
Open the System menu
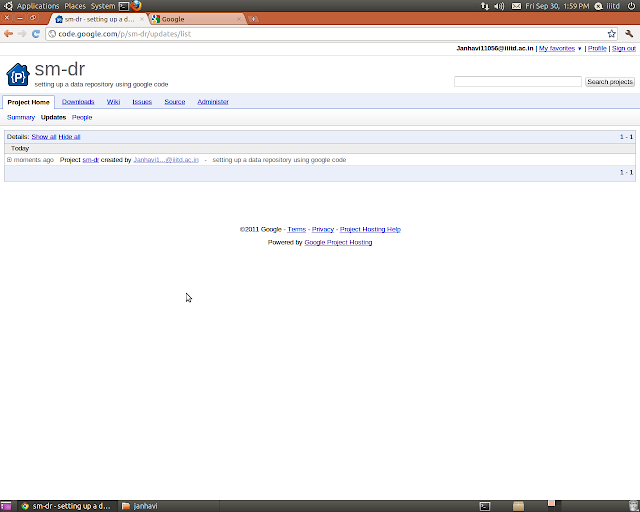point(103,6)
